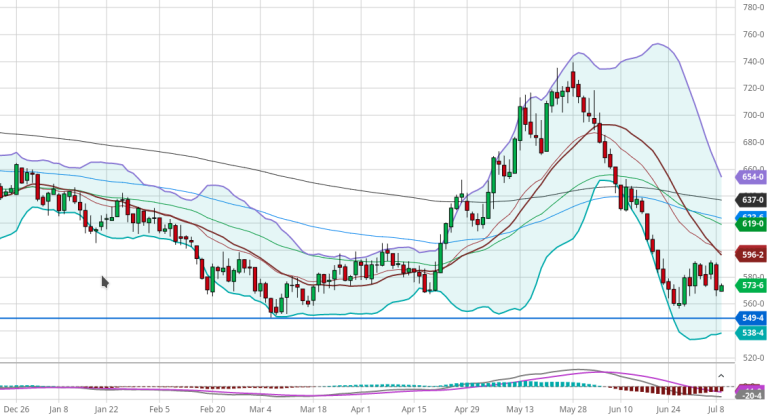
Task: Select the blue 549-4 horizontal line price tag
Action: pos(750,318)
